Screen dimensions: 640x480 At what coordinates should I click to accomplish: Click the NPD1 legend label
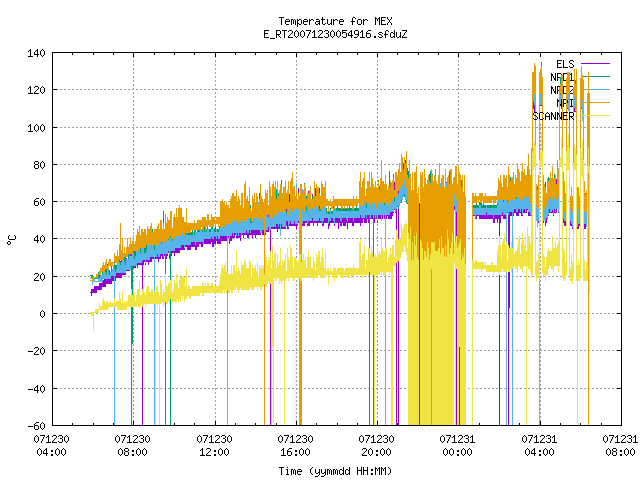coord(562,77)
